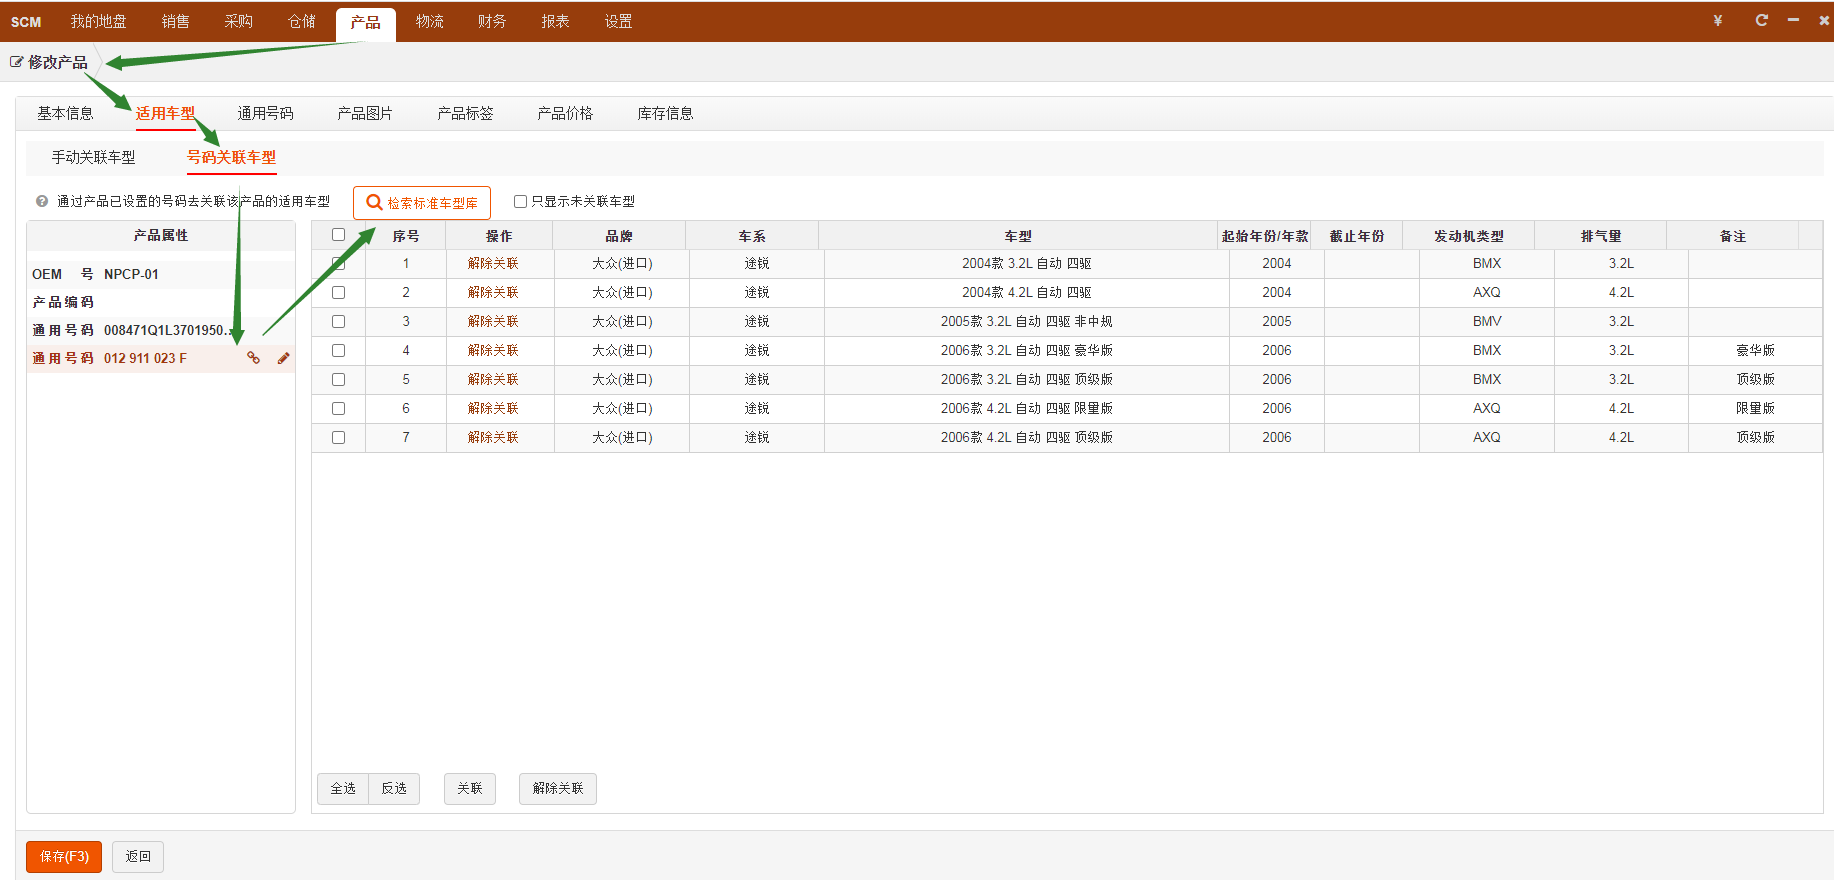Image resolution: width=1834 pixels, height=880 pixels.
Task: Select the 手动关联车型 sub-tab
Action: click(x=93, y=158)
